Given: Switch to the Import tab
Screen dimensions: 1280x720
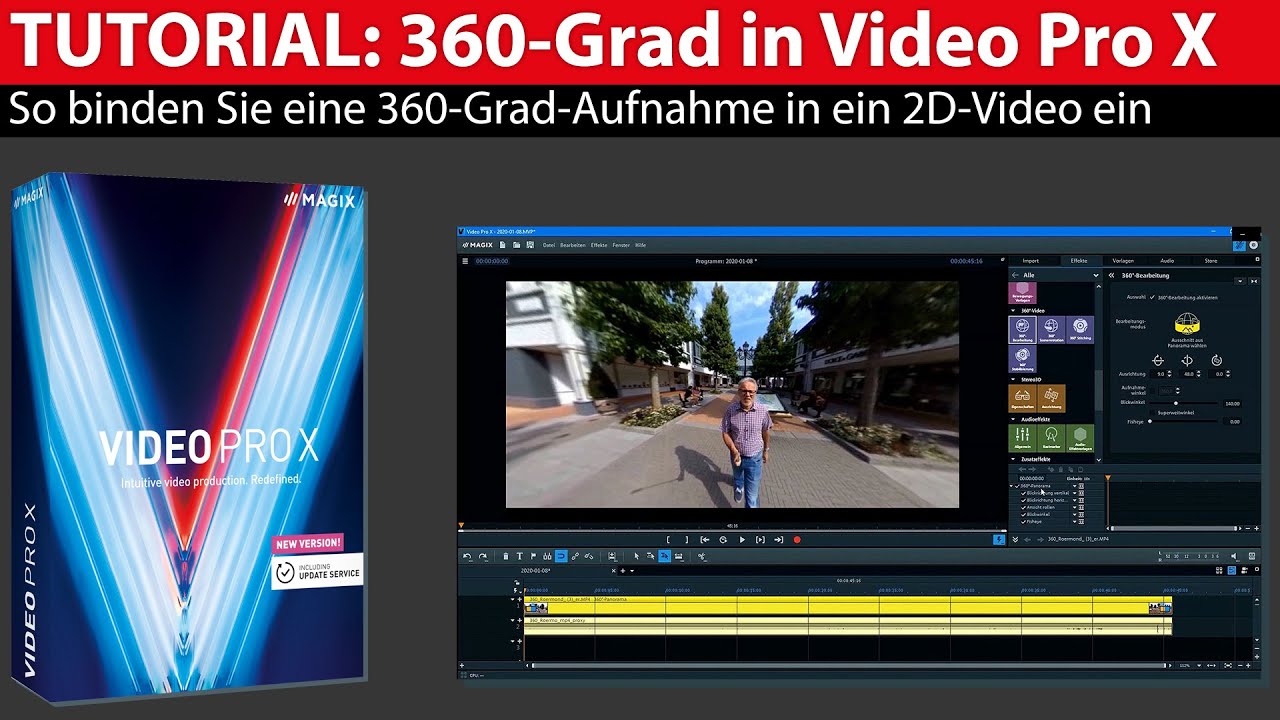Looking at the screenshot, I should (1030, 261).
